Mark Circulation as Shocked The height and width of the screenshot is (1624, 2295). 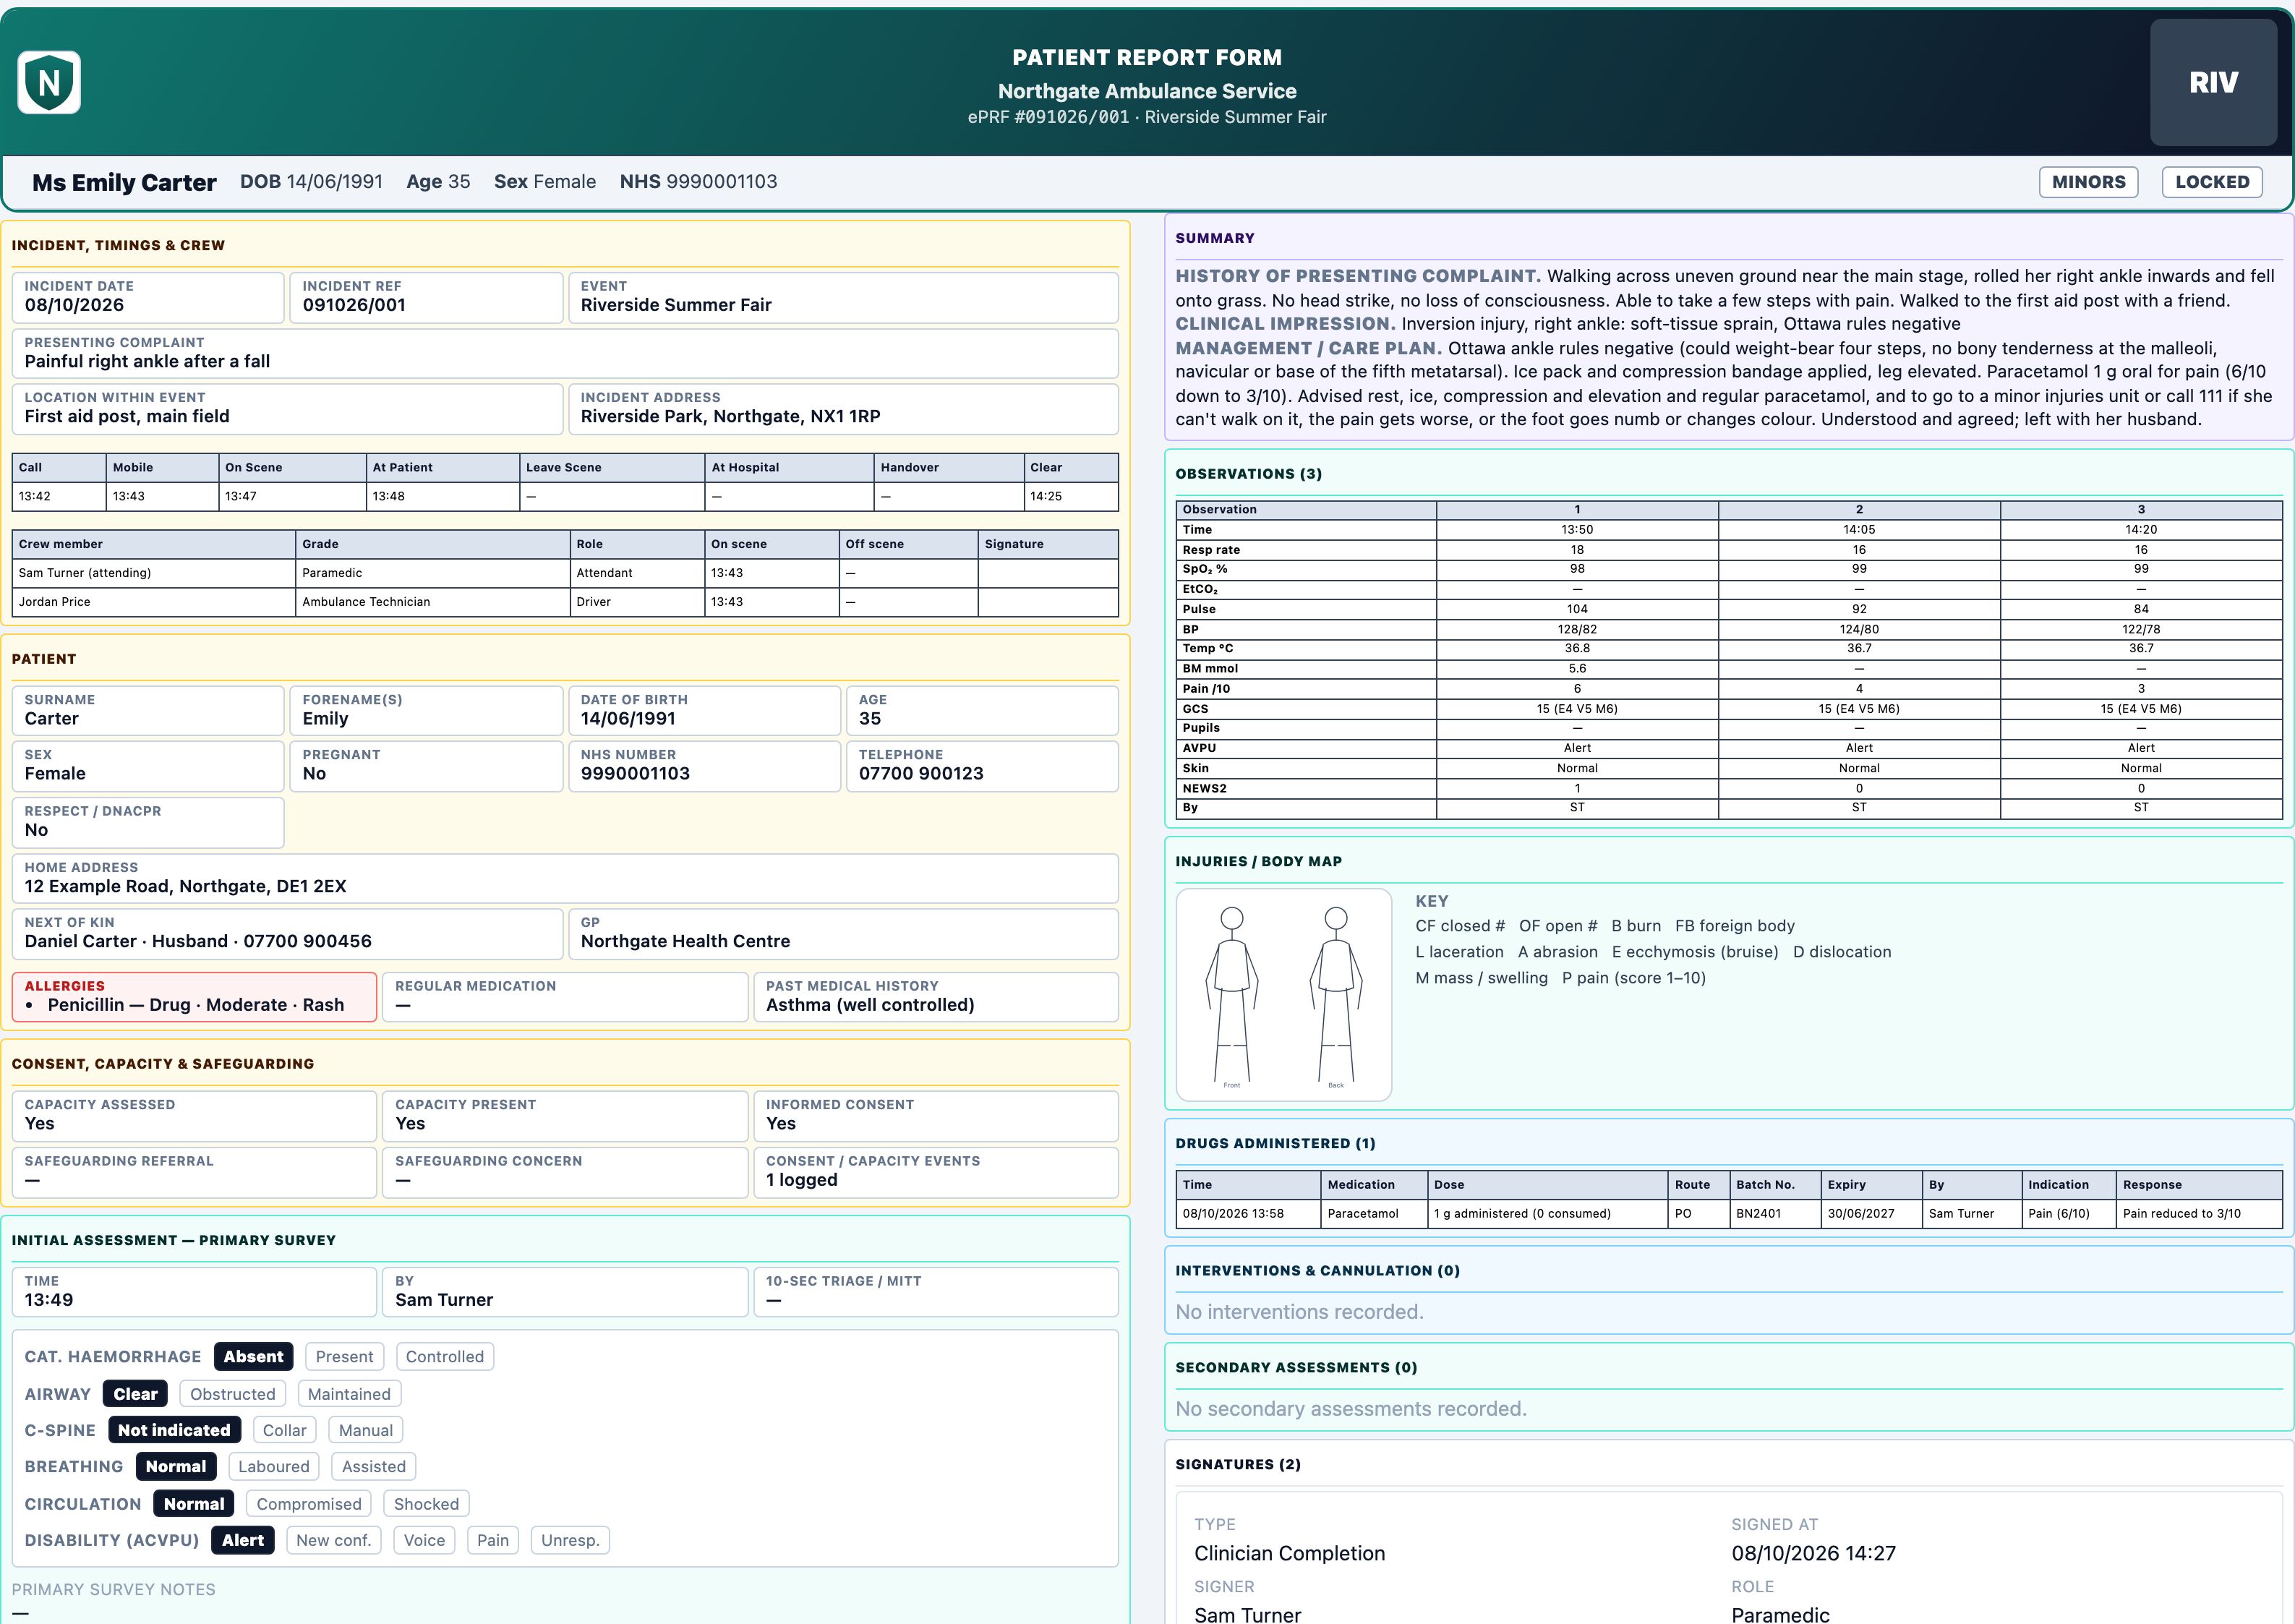click(426, 1504)
